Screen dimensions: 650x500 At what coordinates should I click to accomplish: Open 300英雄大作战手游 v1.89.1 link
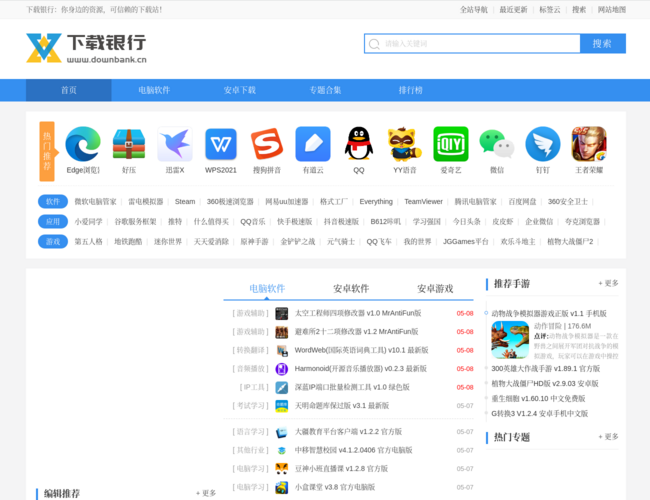pos(546,369)
